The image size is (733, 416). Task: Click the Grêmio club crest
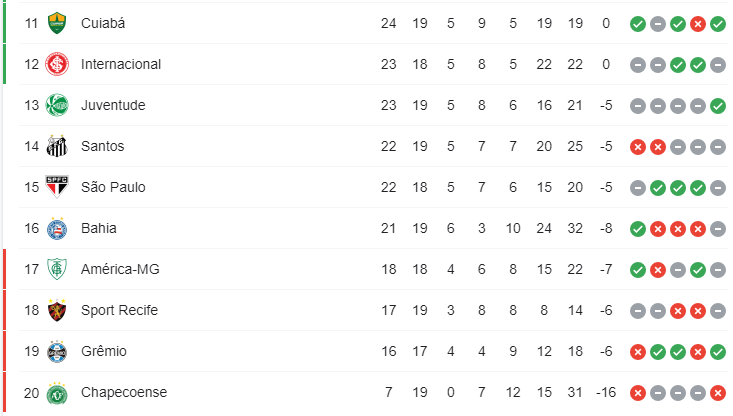tap(57, 351)
